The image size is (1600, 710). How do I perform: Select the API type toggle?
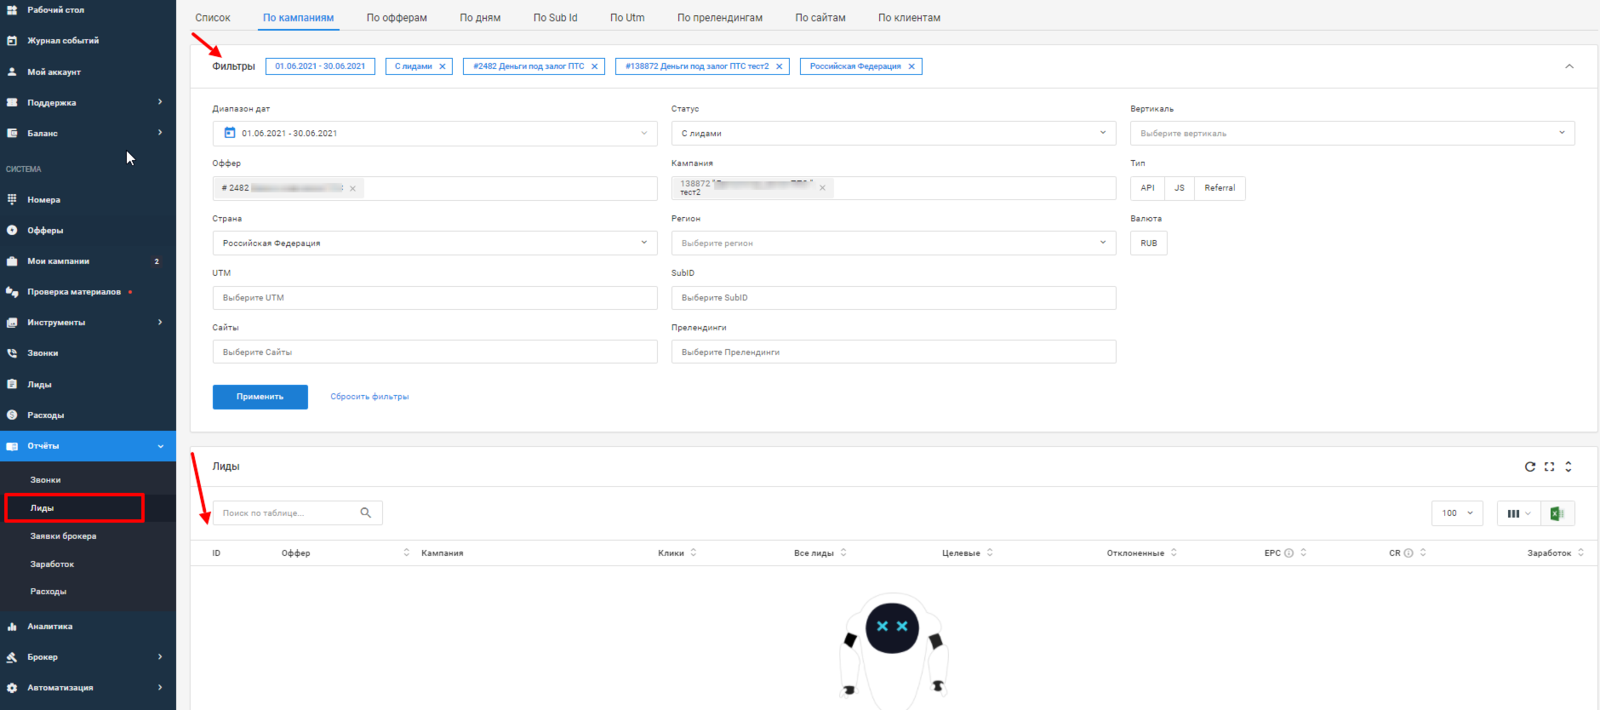[x=1147, y=188]
